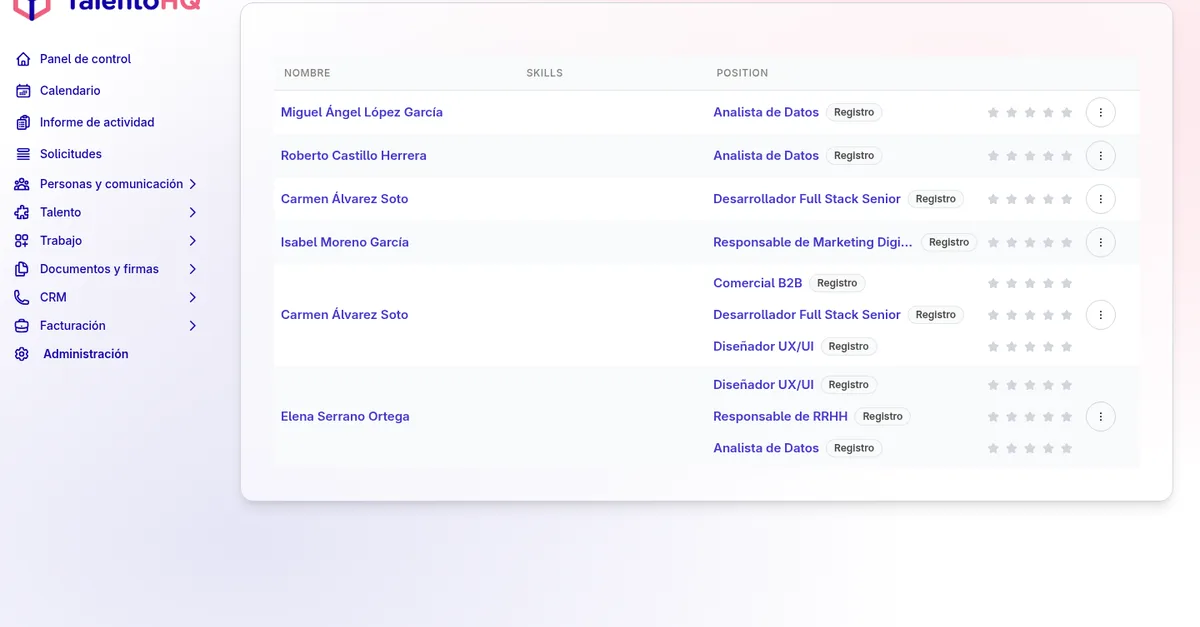Go to Panel de control
Viewport: 1200px width, 627px height.
point(86,59)
